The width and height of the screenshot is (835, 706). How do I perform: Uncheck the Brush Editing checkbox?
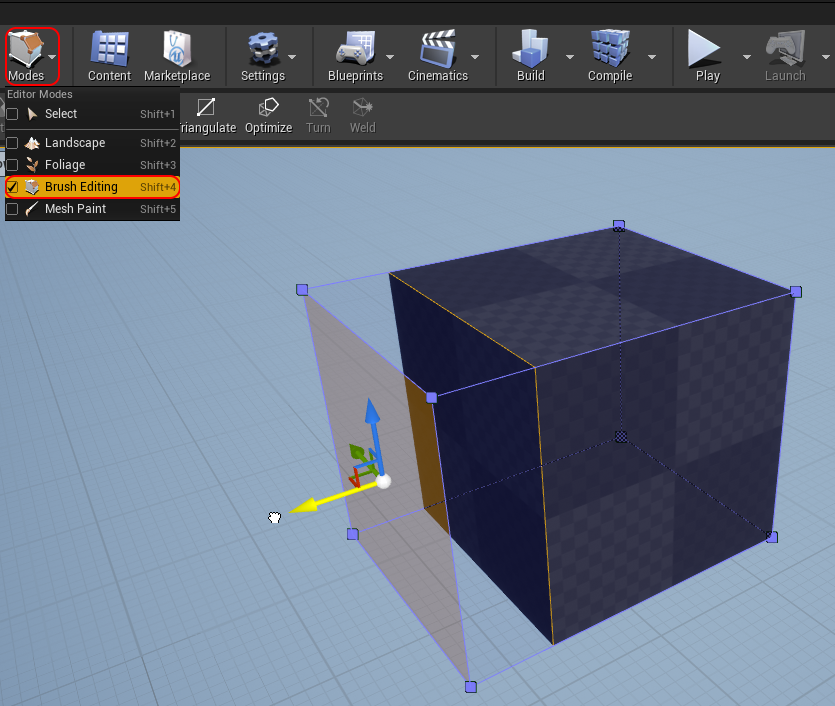click(12, 187)
